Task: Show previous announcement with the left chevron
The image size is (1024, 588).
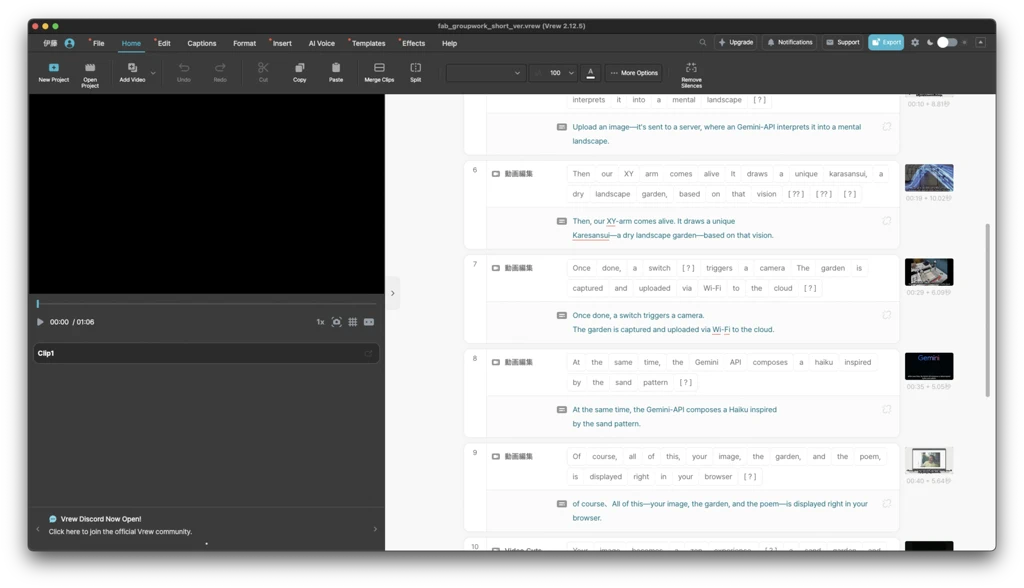Action: (38, 529)
